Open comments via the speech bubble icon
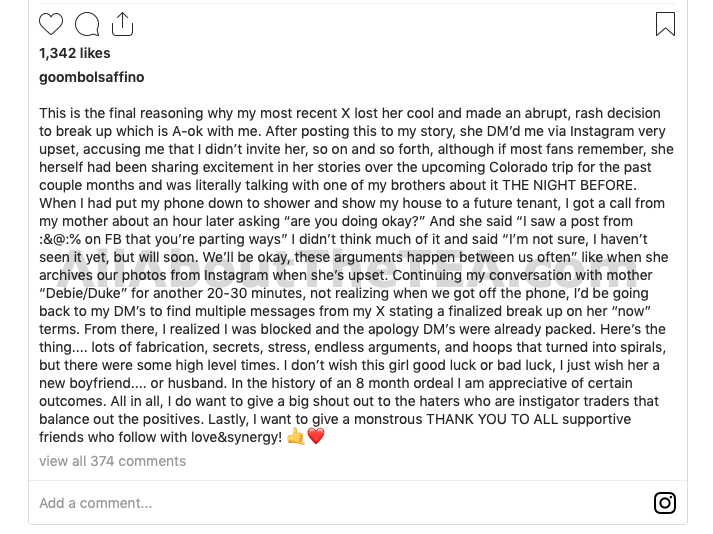 pos(87,24)
